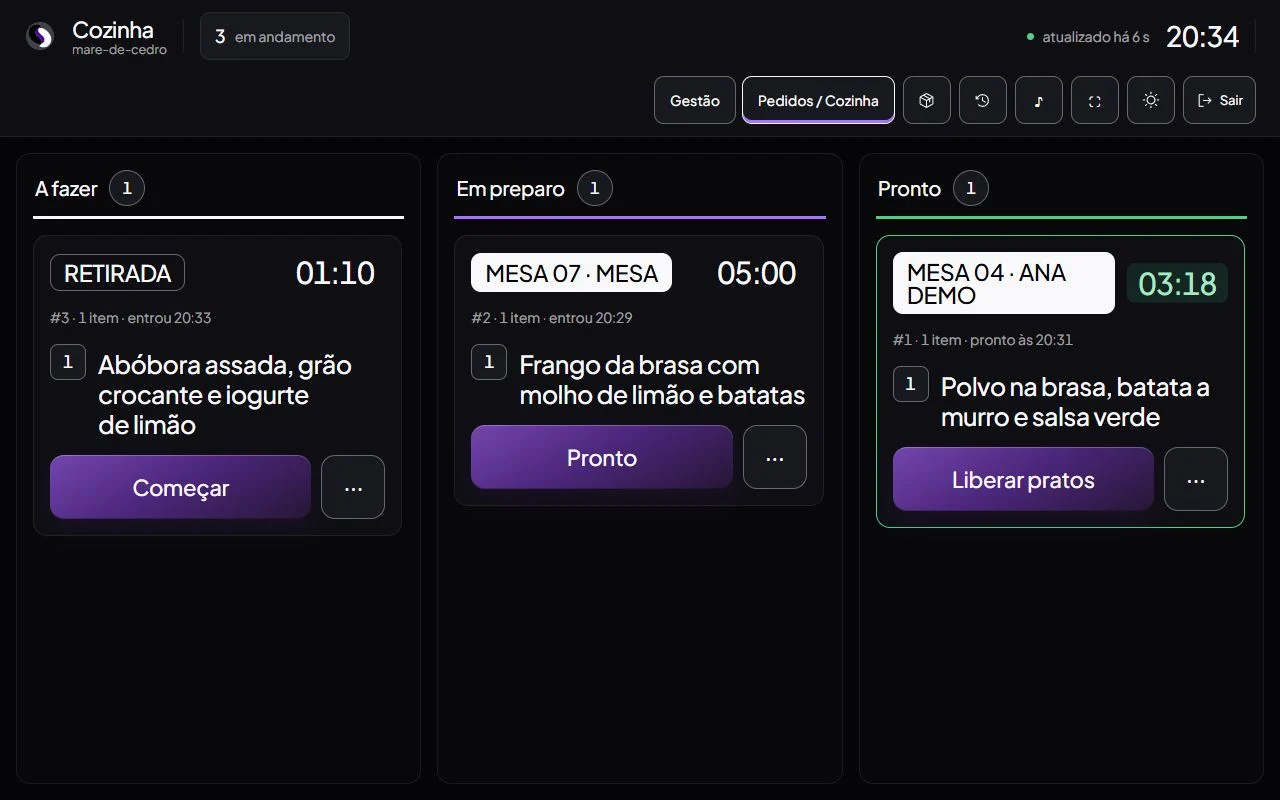Screen dimensions: 1280x800
Task: Click the '#2 · 1 item · entrou 20:29' text
Action: pos(552,318)
